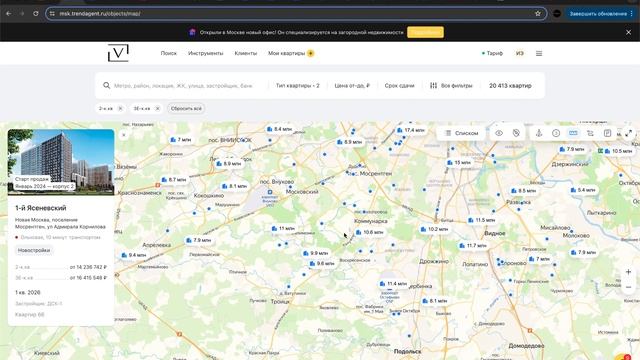This screenshot has height=360, width=640.
Task: Click the browser update button
Action: [601, 13]
